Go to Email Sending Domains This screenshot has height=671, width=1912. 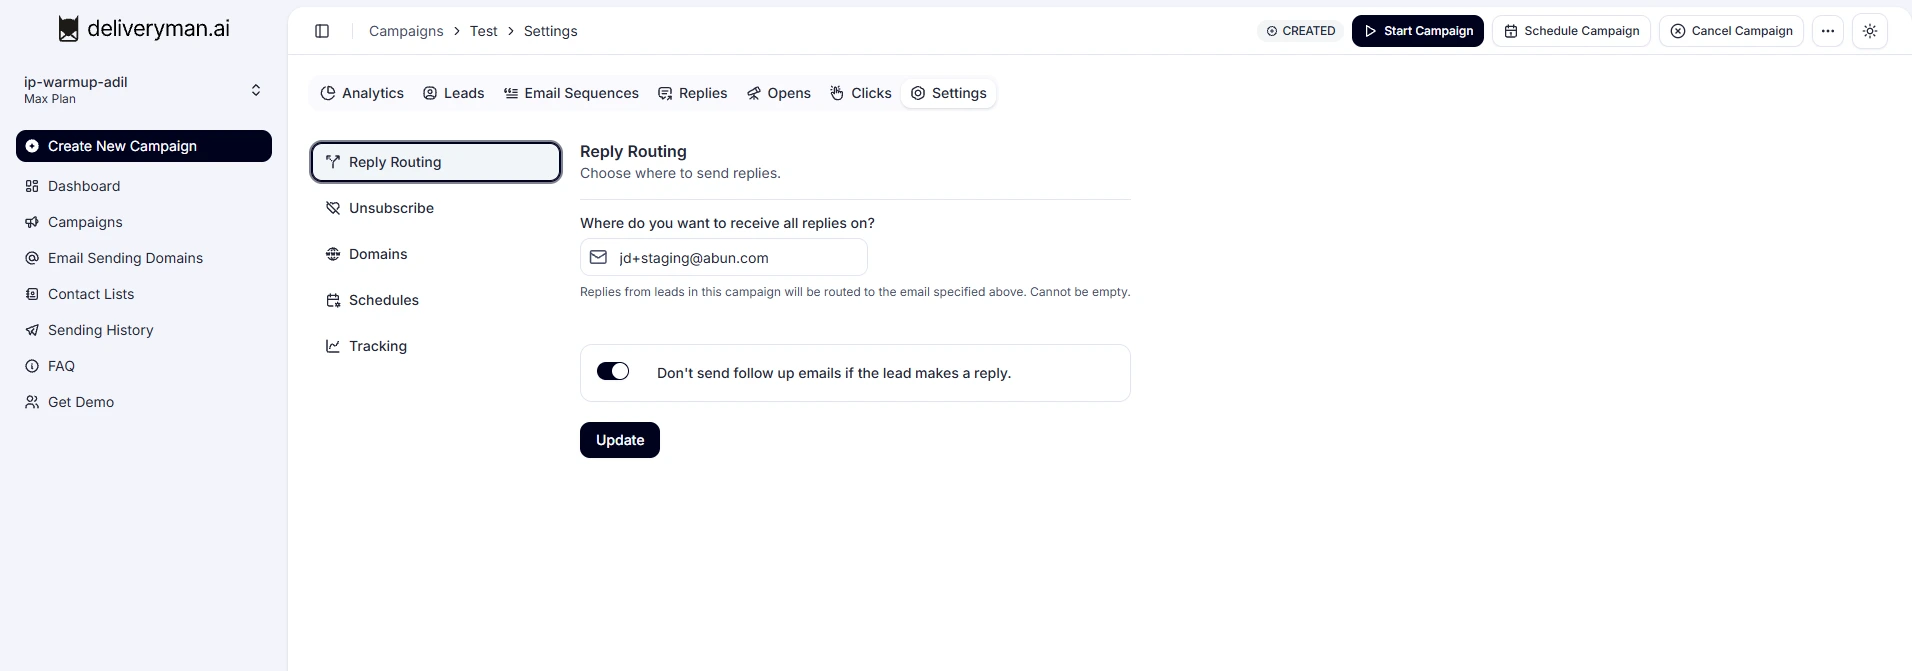pyautogui.click(x=125, y=258)
